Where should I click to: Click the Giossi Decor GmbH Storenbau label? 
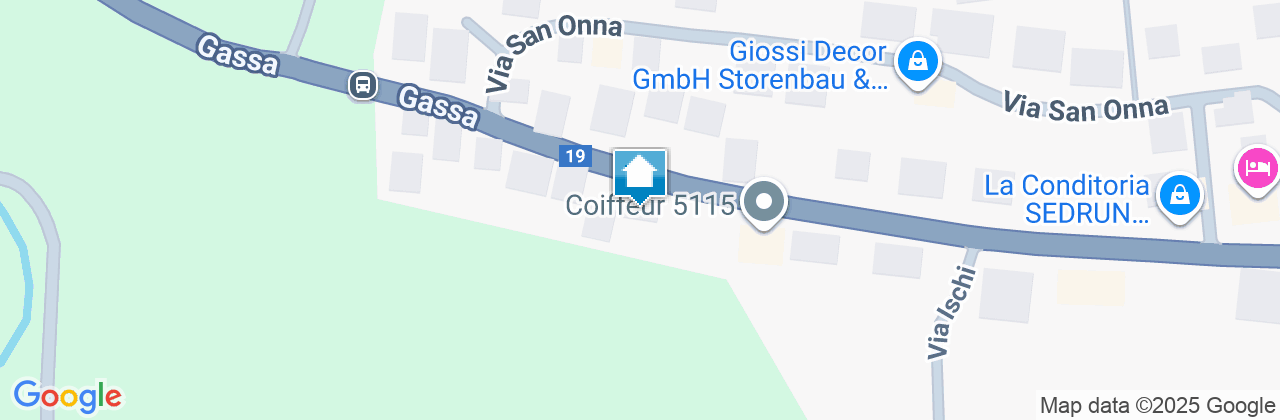(760, 66)
